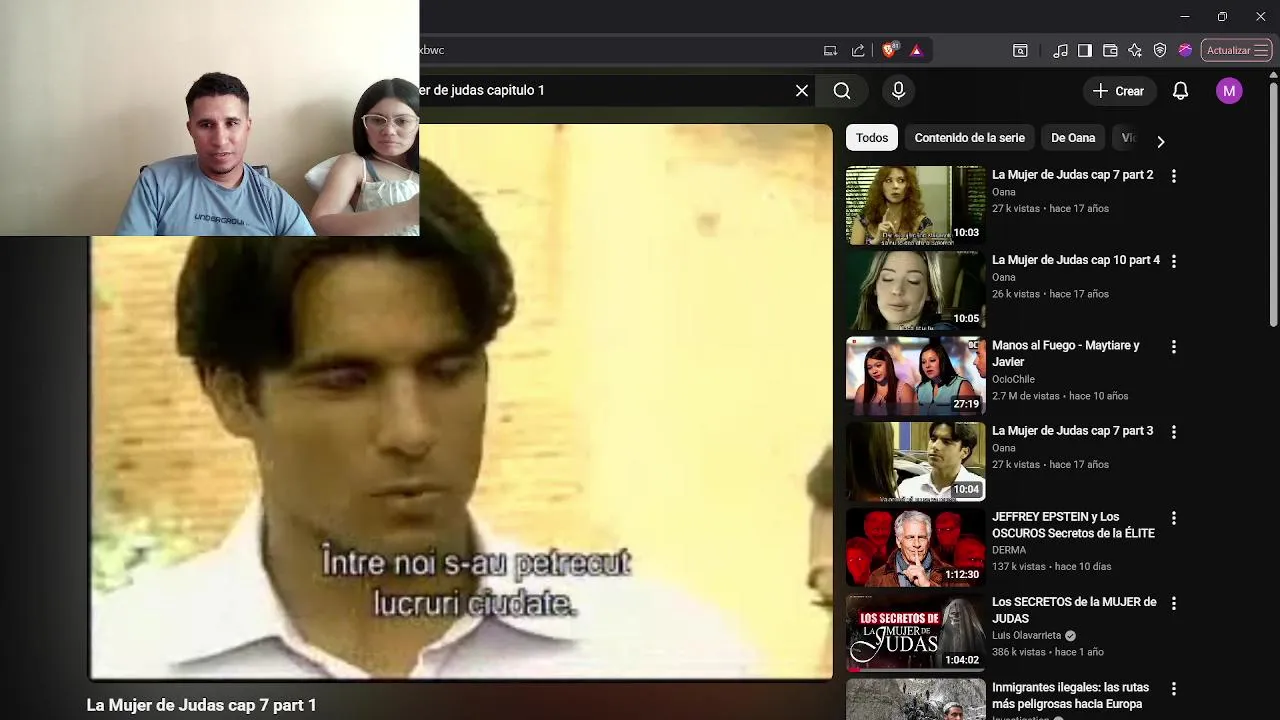Open options for JEFFREY EPSTEIN video
The height and width of the screenshot is (720, 1280).
(x=1174, y=518)
